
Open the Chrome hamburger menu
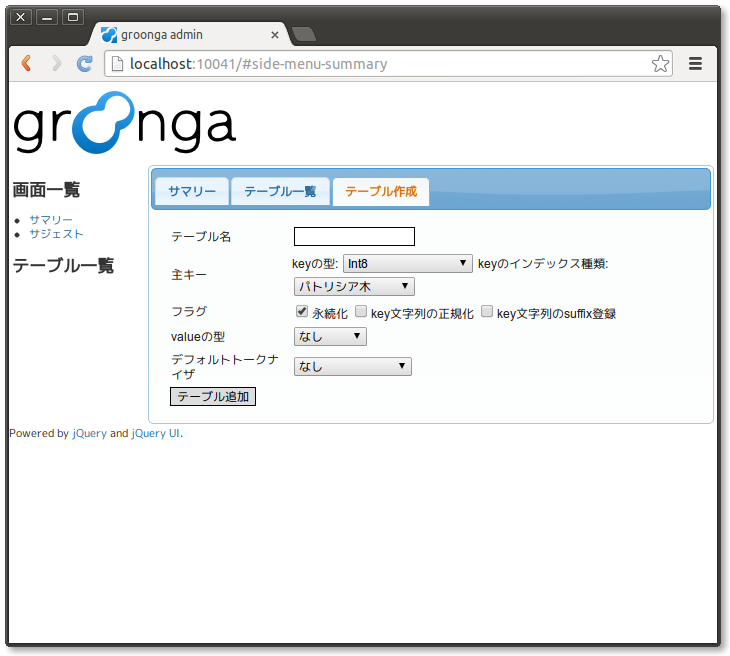(695, 64)
